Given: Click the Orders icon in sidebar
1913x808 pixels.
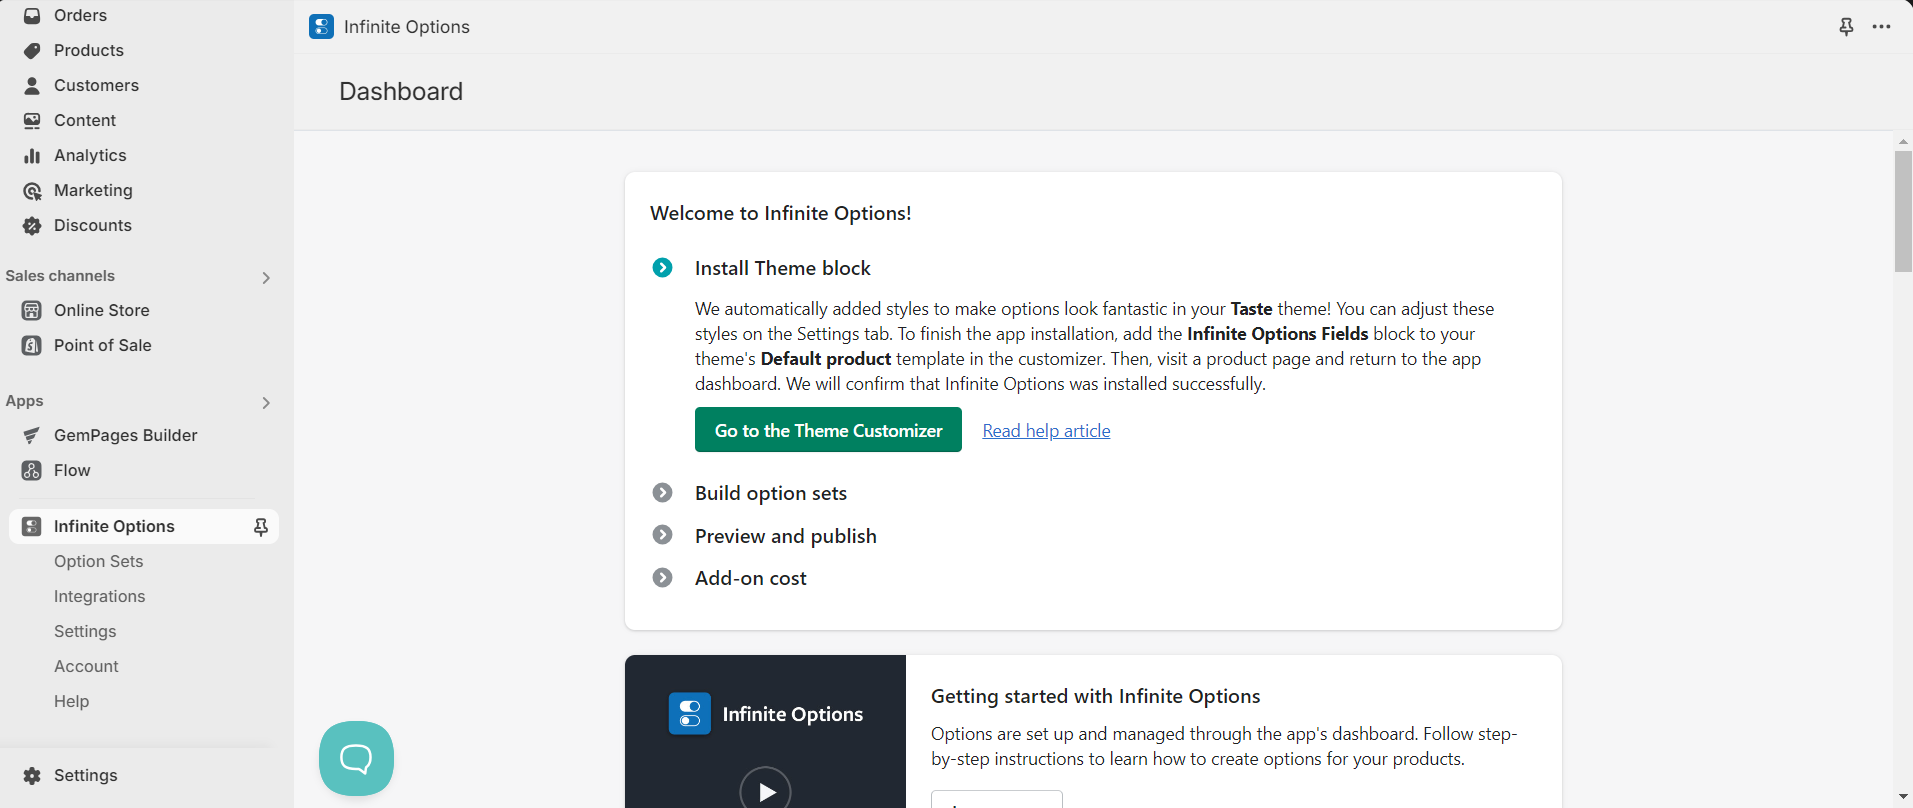Looking at the screenshot, I should tap(32, 16).
